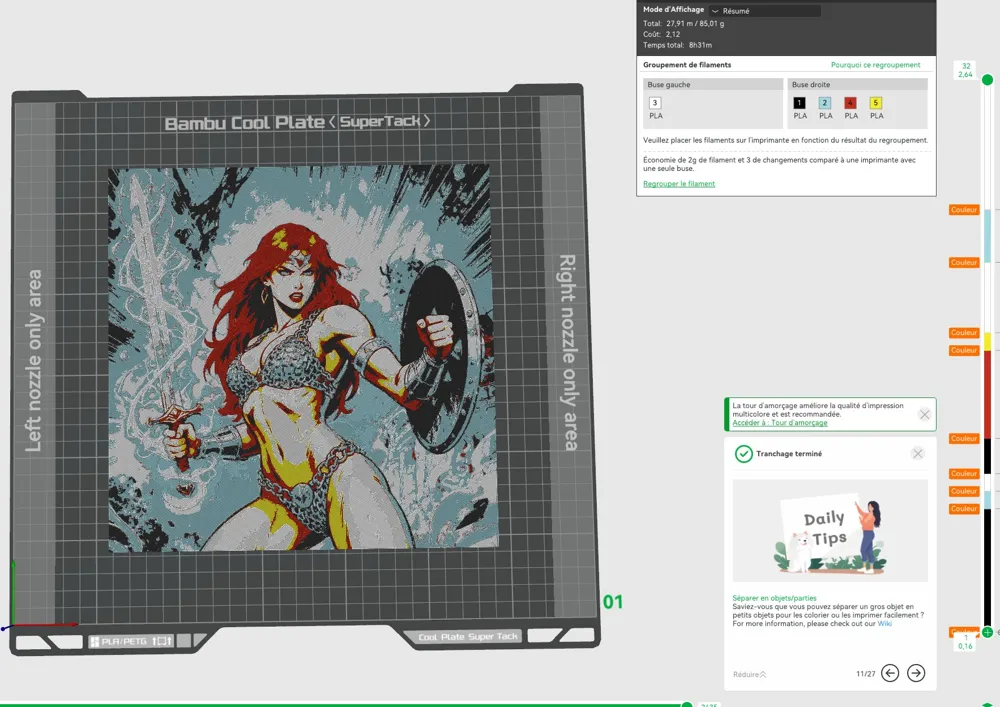Viewport: 1000px width, 707px height.
Task: Click the Total 27,91 m / 85,01 g value
Action: pos(695,24)
